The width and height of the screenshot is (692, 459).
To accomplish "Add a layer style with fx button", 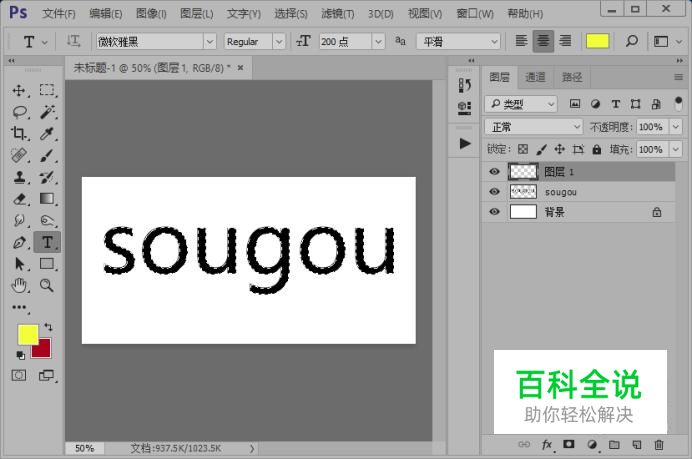I will [x=547, y=444].
